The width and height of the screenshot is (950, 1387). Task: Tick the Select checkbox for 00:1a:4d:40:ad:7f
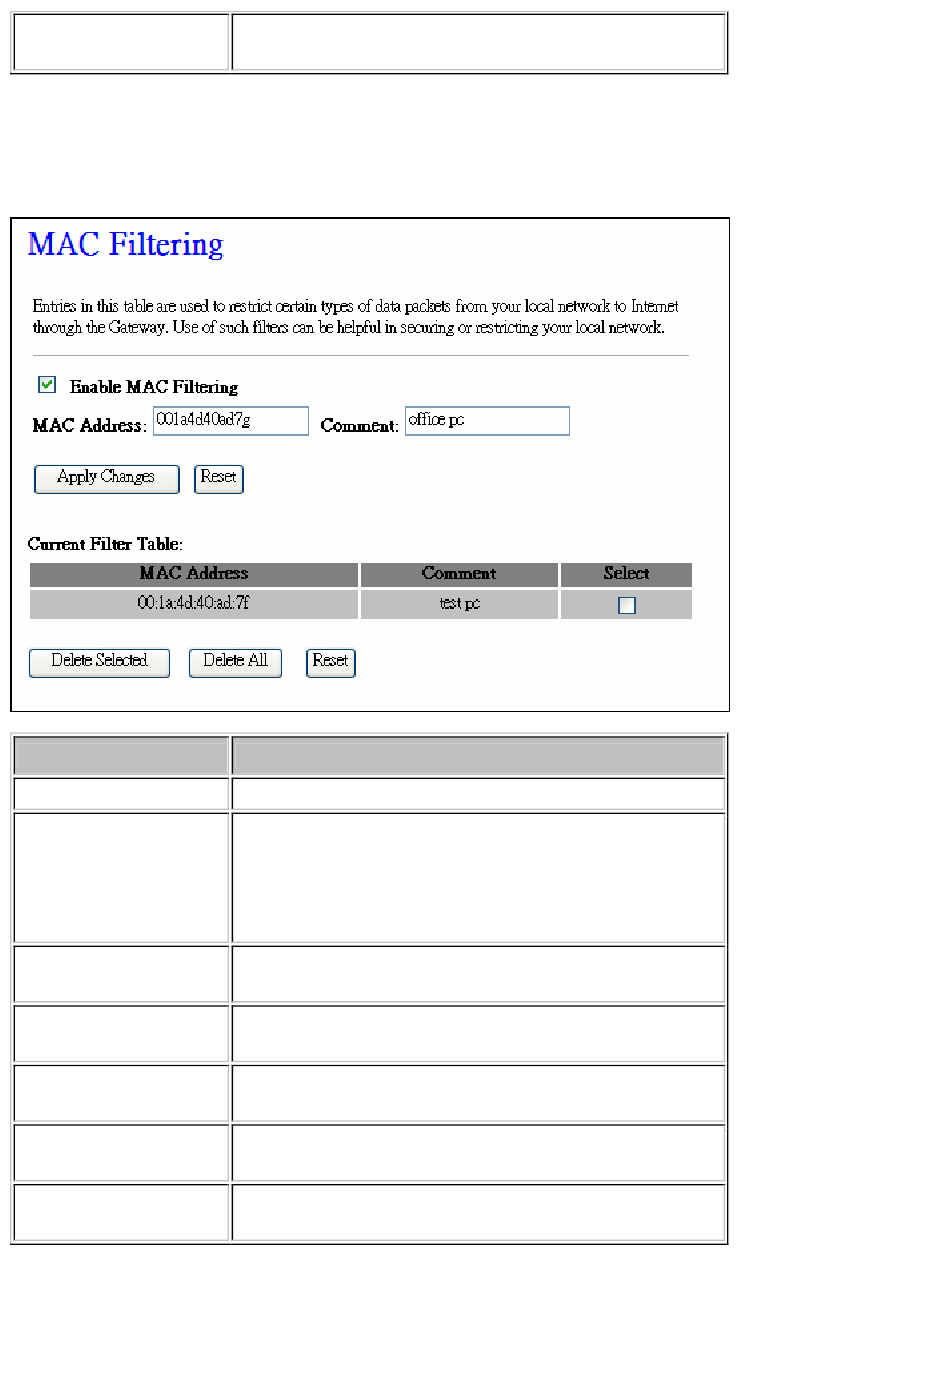[627, 605]
